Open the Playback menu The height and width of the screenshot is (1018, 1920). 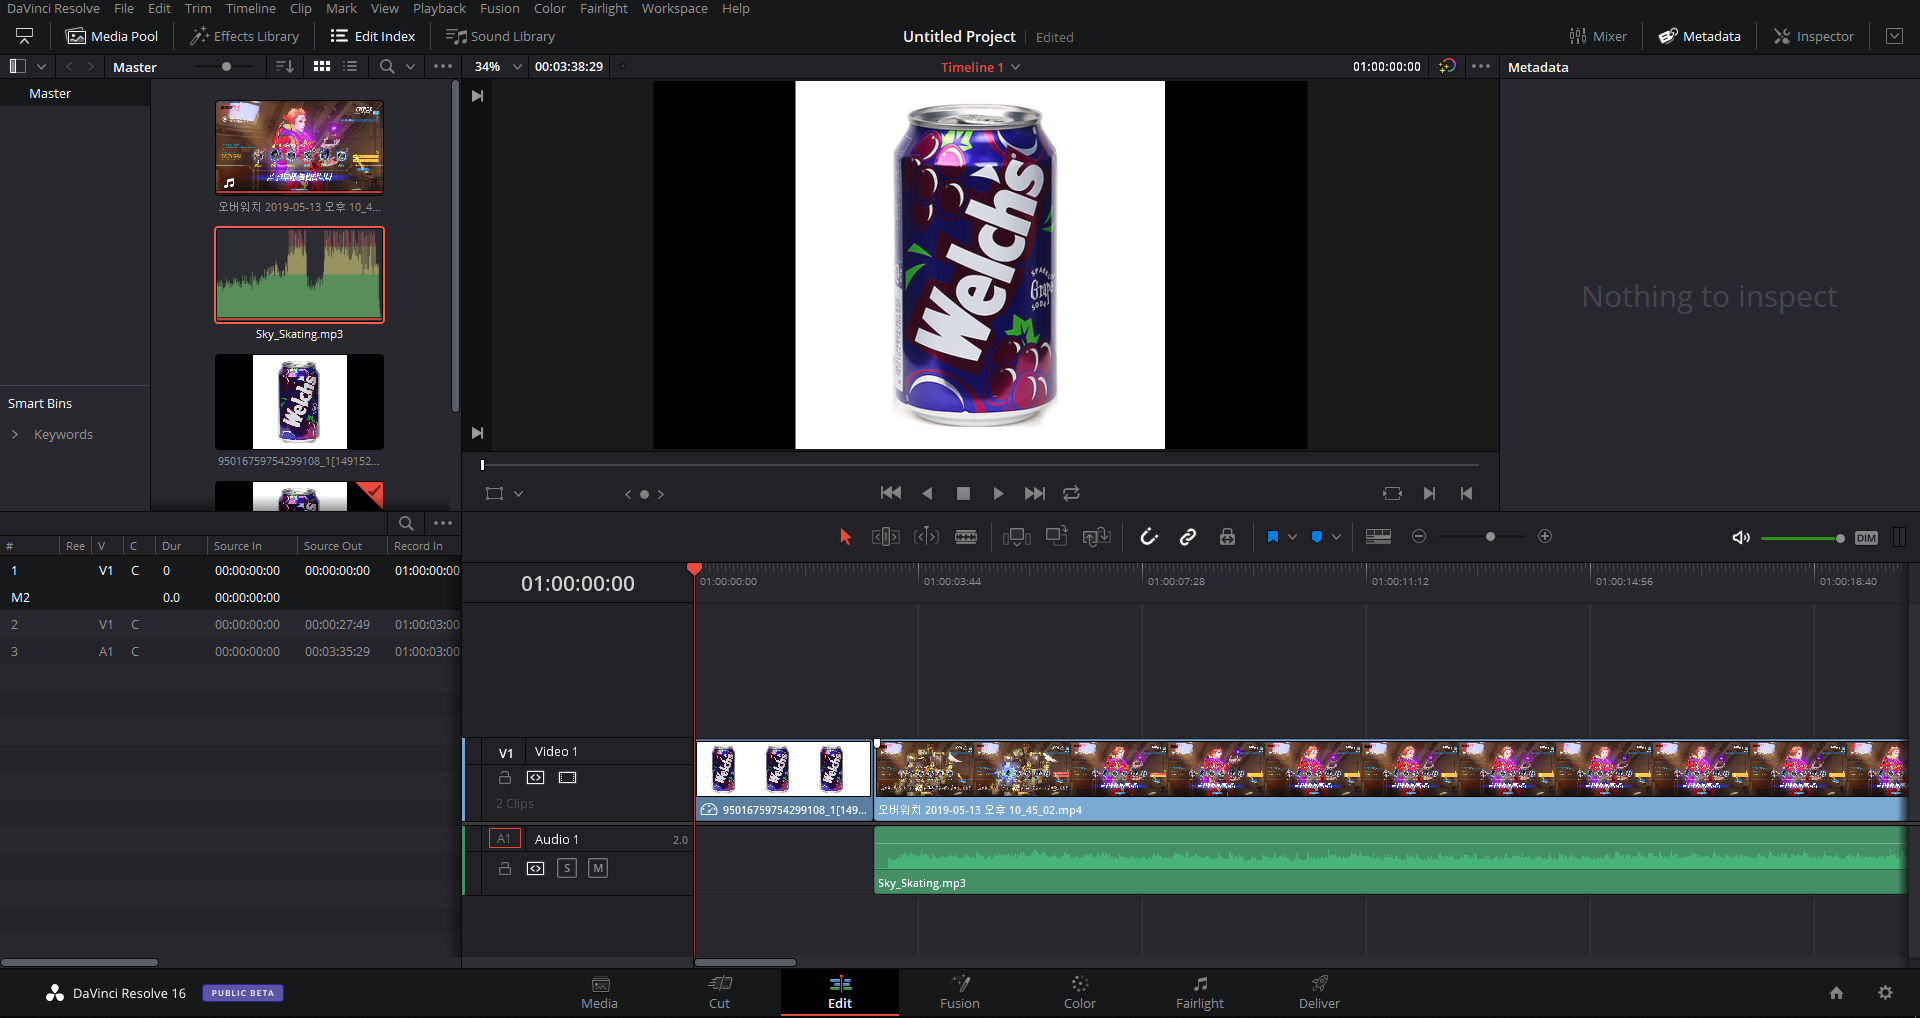[x=439, y=8]
